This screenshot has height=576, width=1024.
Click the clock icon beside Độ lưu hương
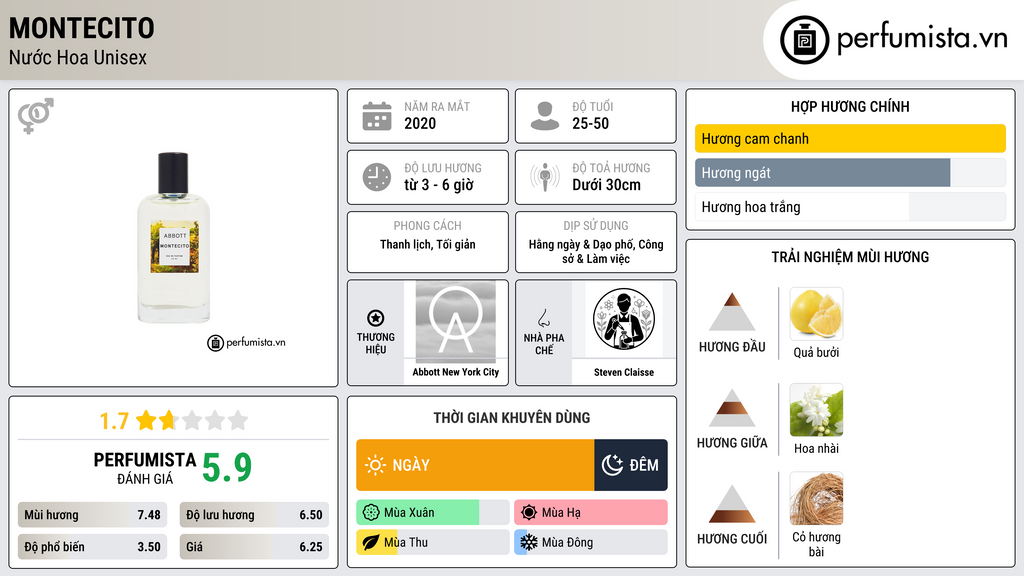click(x=377, y=177)
